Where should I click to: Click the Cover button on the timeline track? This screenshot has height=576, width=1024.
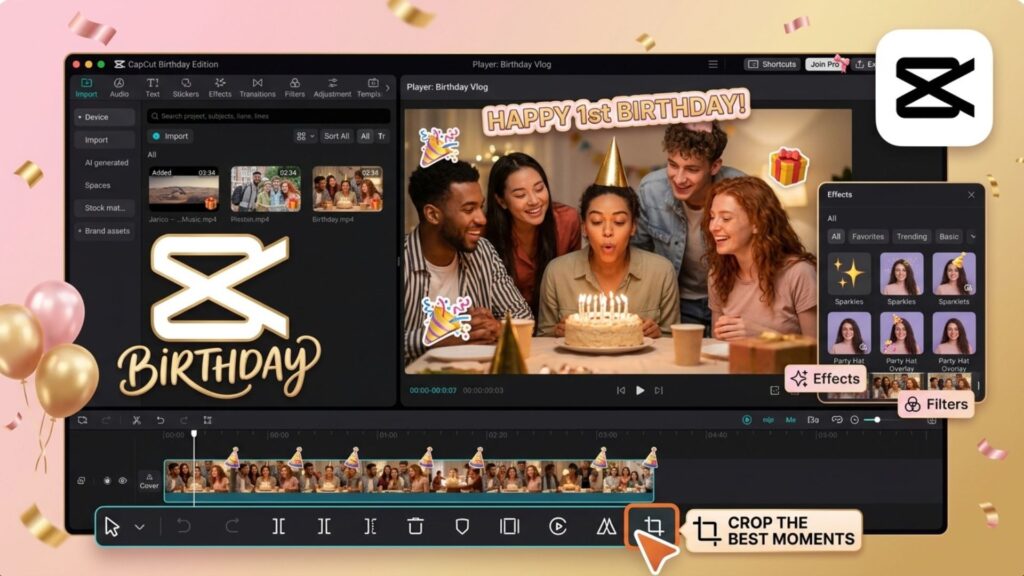149,481
